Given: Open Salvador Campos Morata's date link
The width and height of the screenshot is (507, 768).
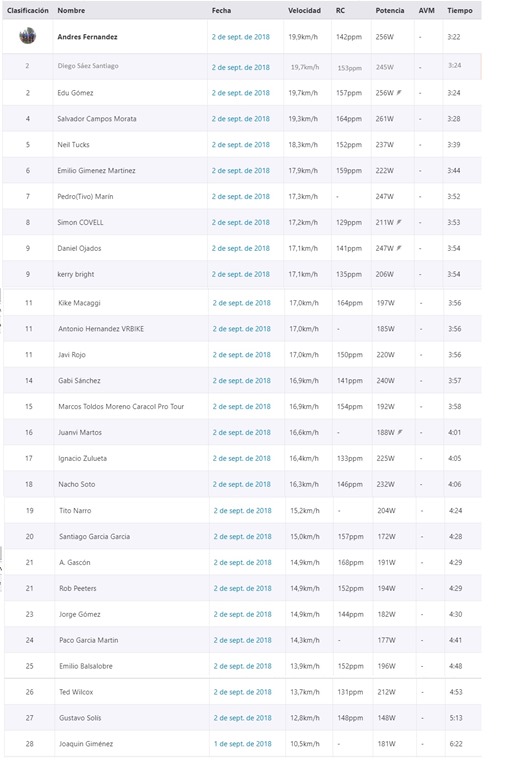Looking at the screenshot, I should pyautogui.click(x=241, y=119).
